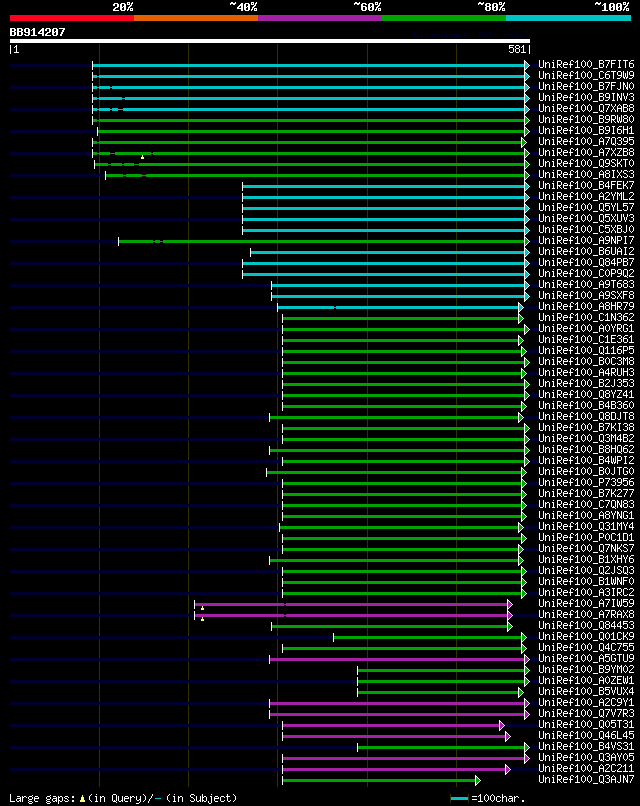
Task: Select the UniRef100_B4VS31 label
Action: 586,747
